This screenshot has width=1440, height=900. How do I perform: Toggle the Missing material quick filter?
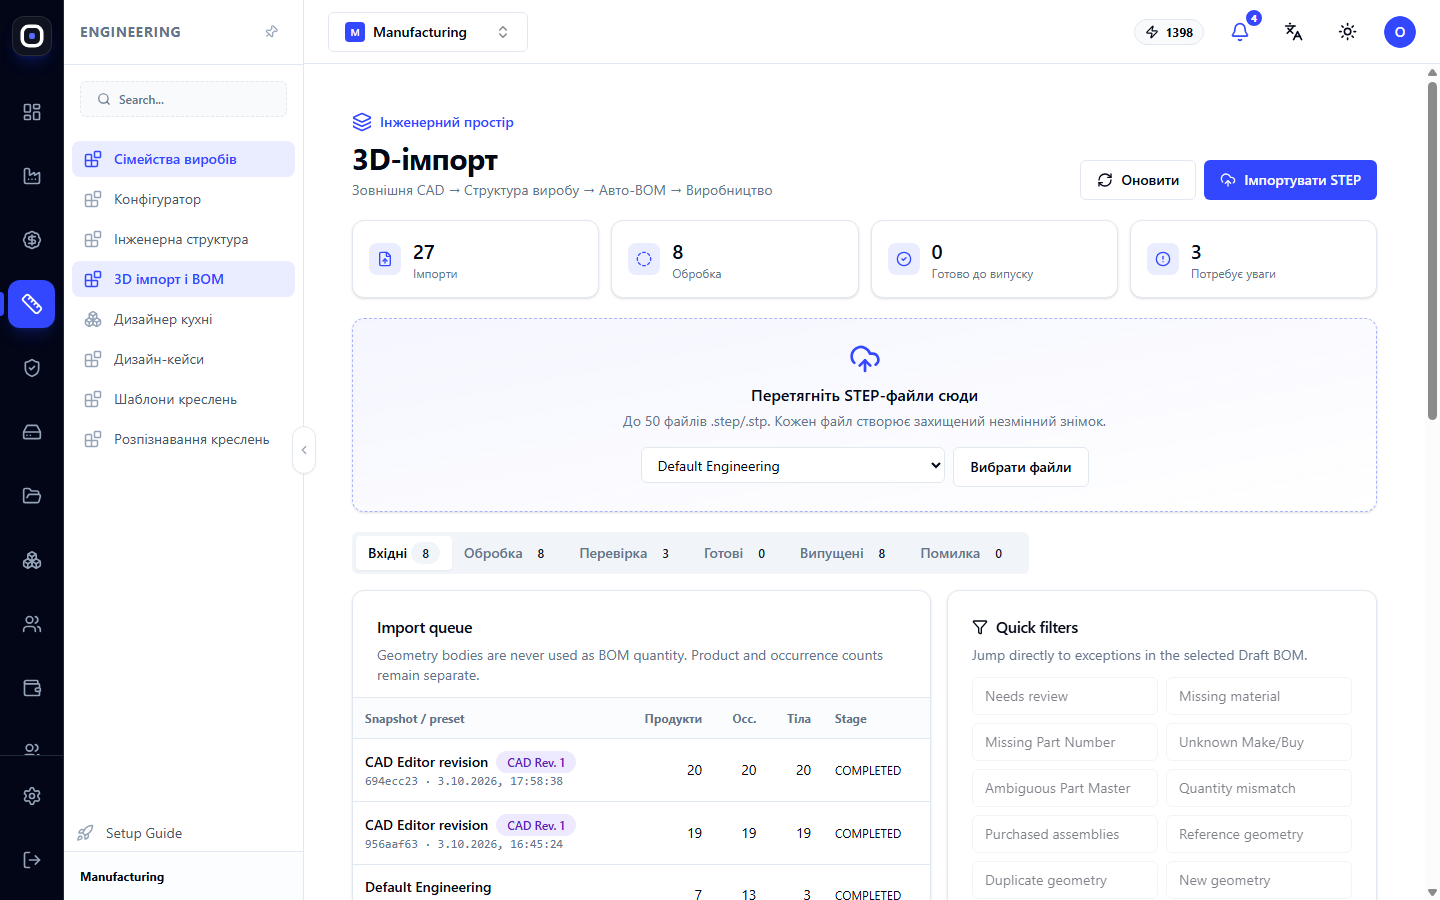(1259, 696)
